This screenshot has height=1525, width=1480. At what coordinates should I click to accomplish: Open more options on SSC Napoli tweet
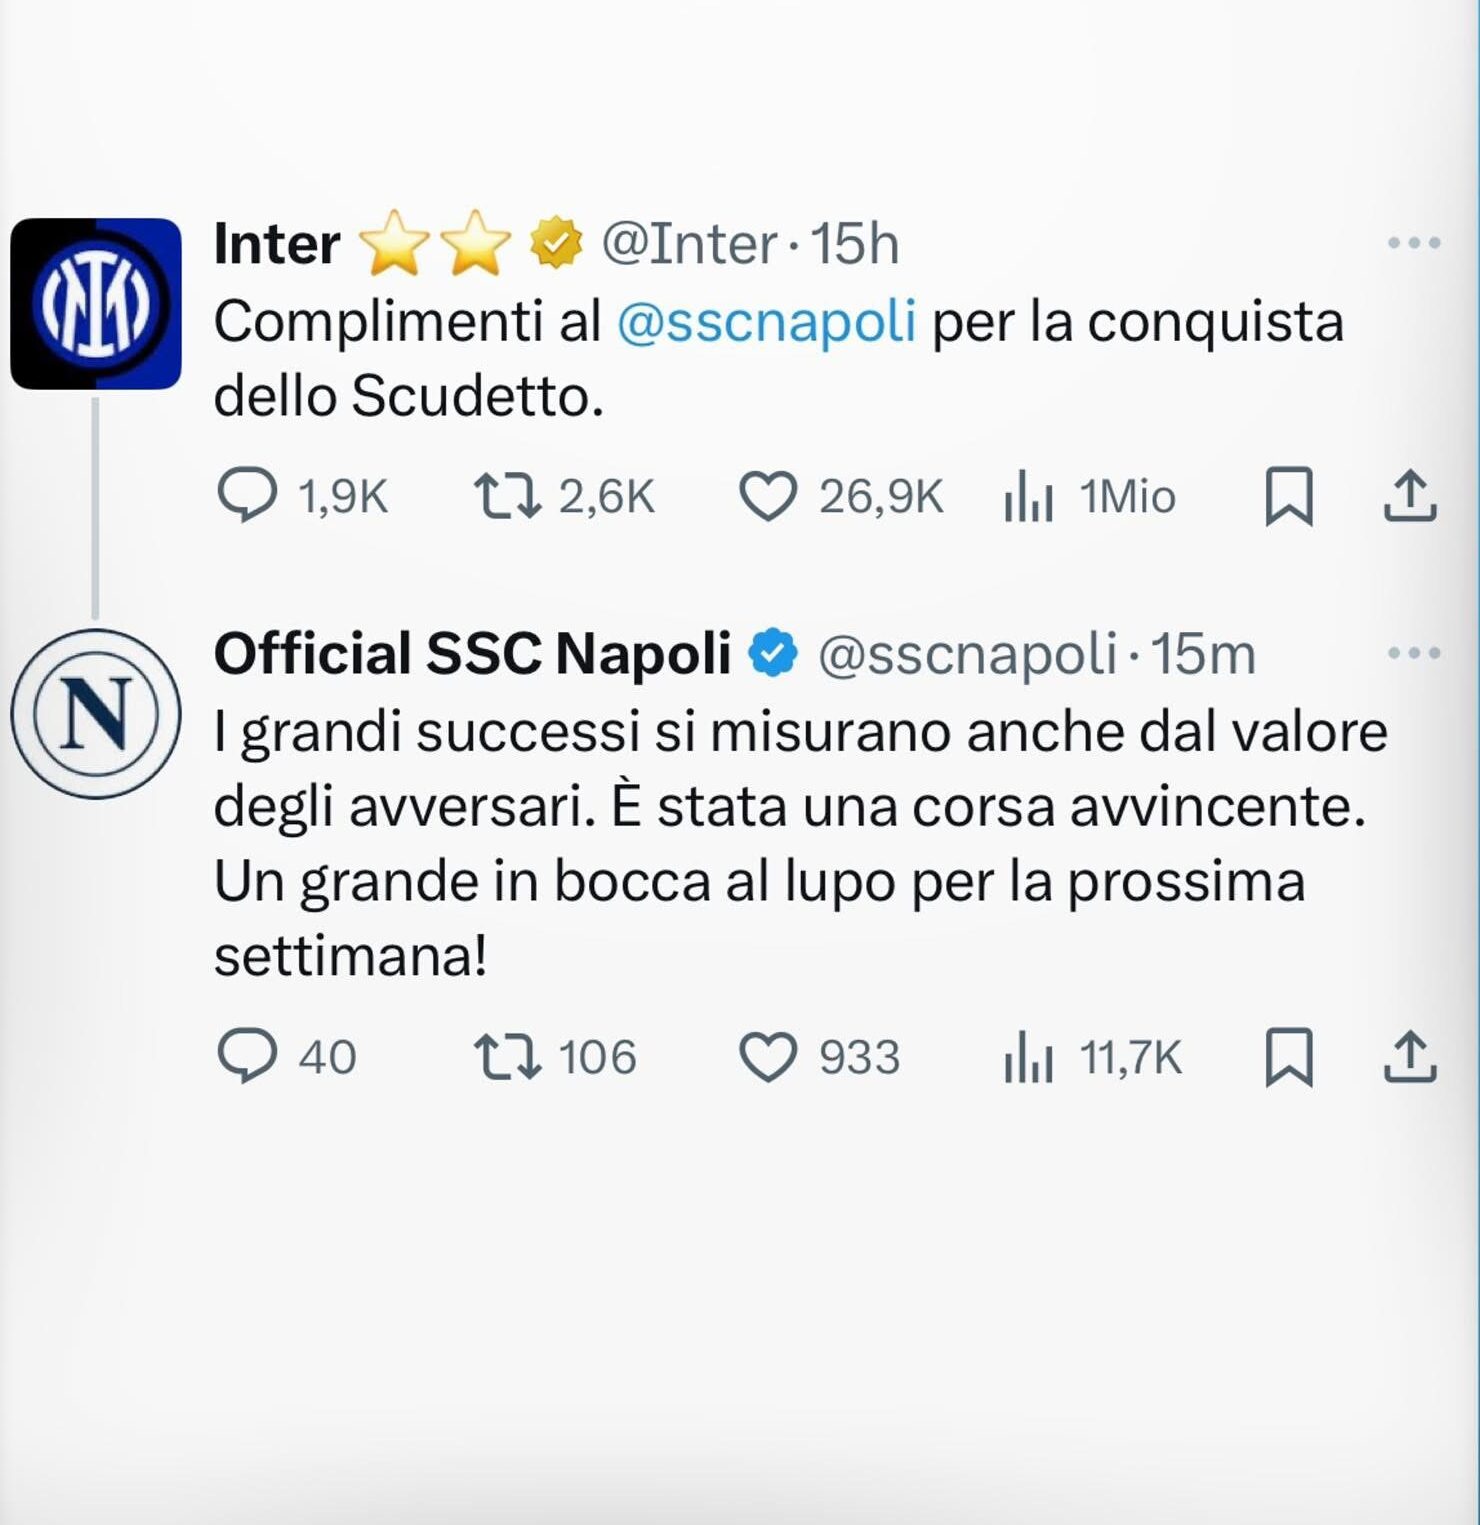pos(1414,653)
